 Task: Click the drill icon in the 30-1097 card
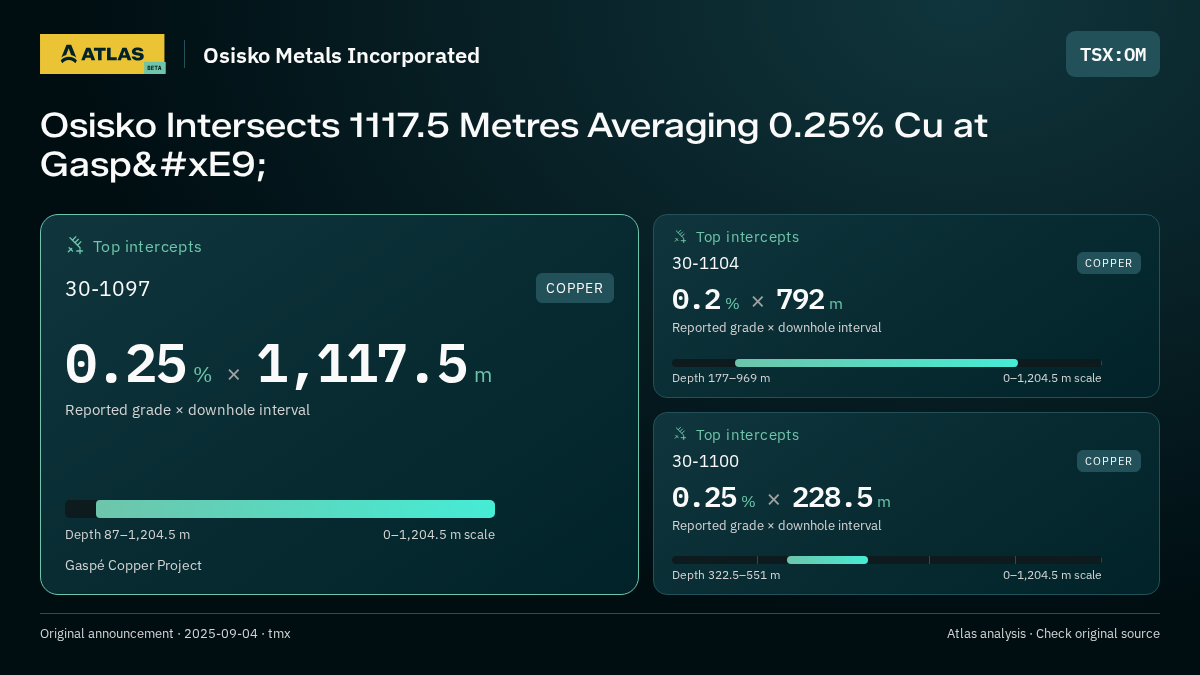click(75, 246)
